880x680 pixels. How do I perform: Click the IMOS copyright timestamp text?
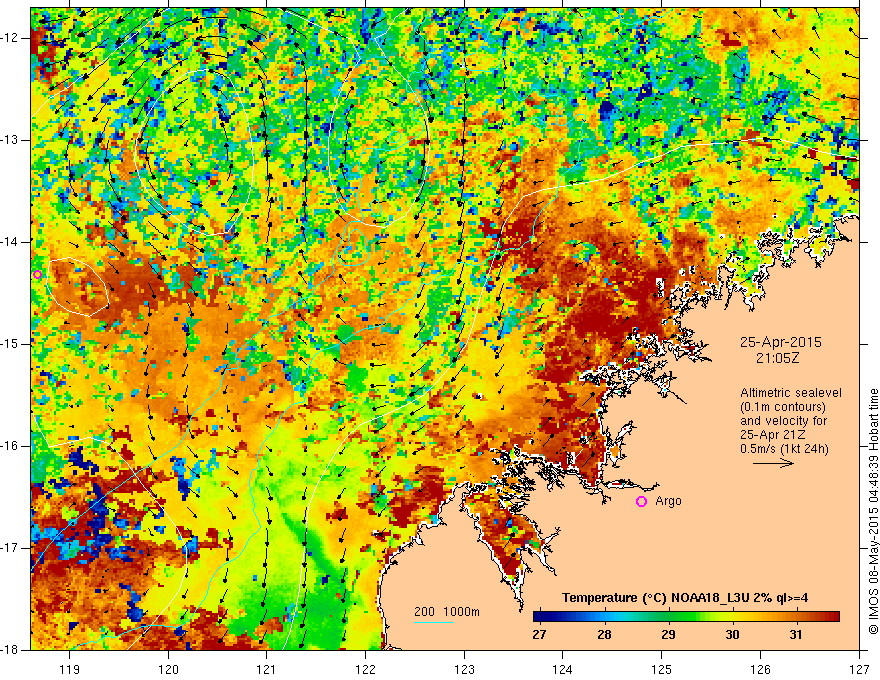coord(873,511)
